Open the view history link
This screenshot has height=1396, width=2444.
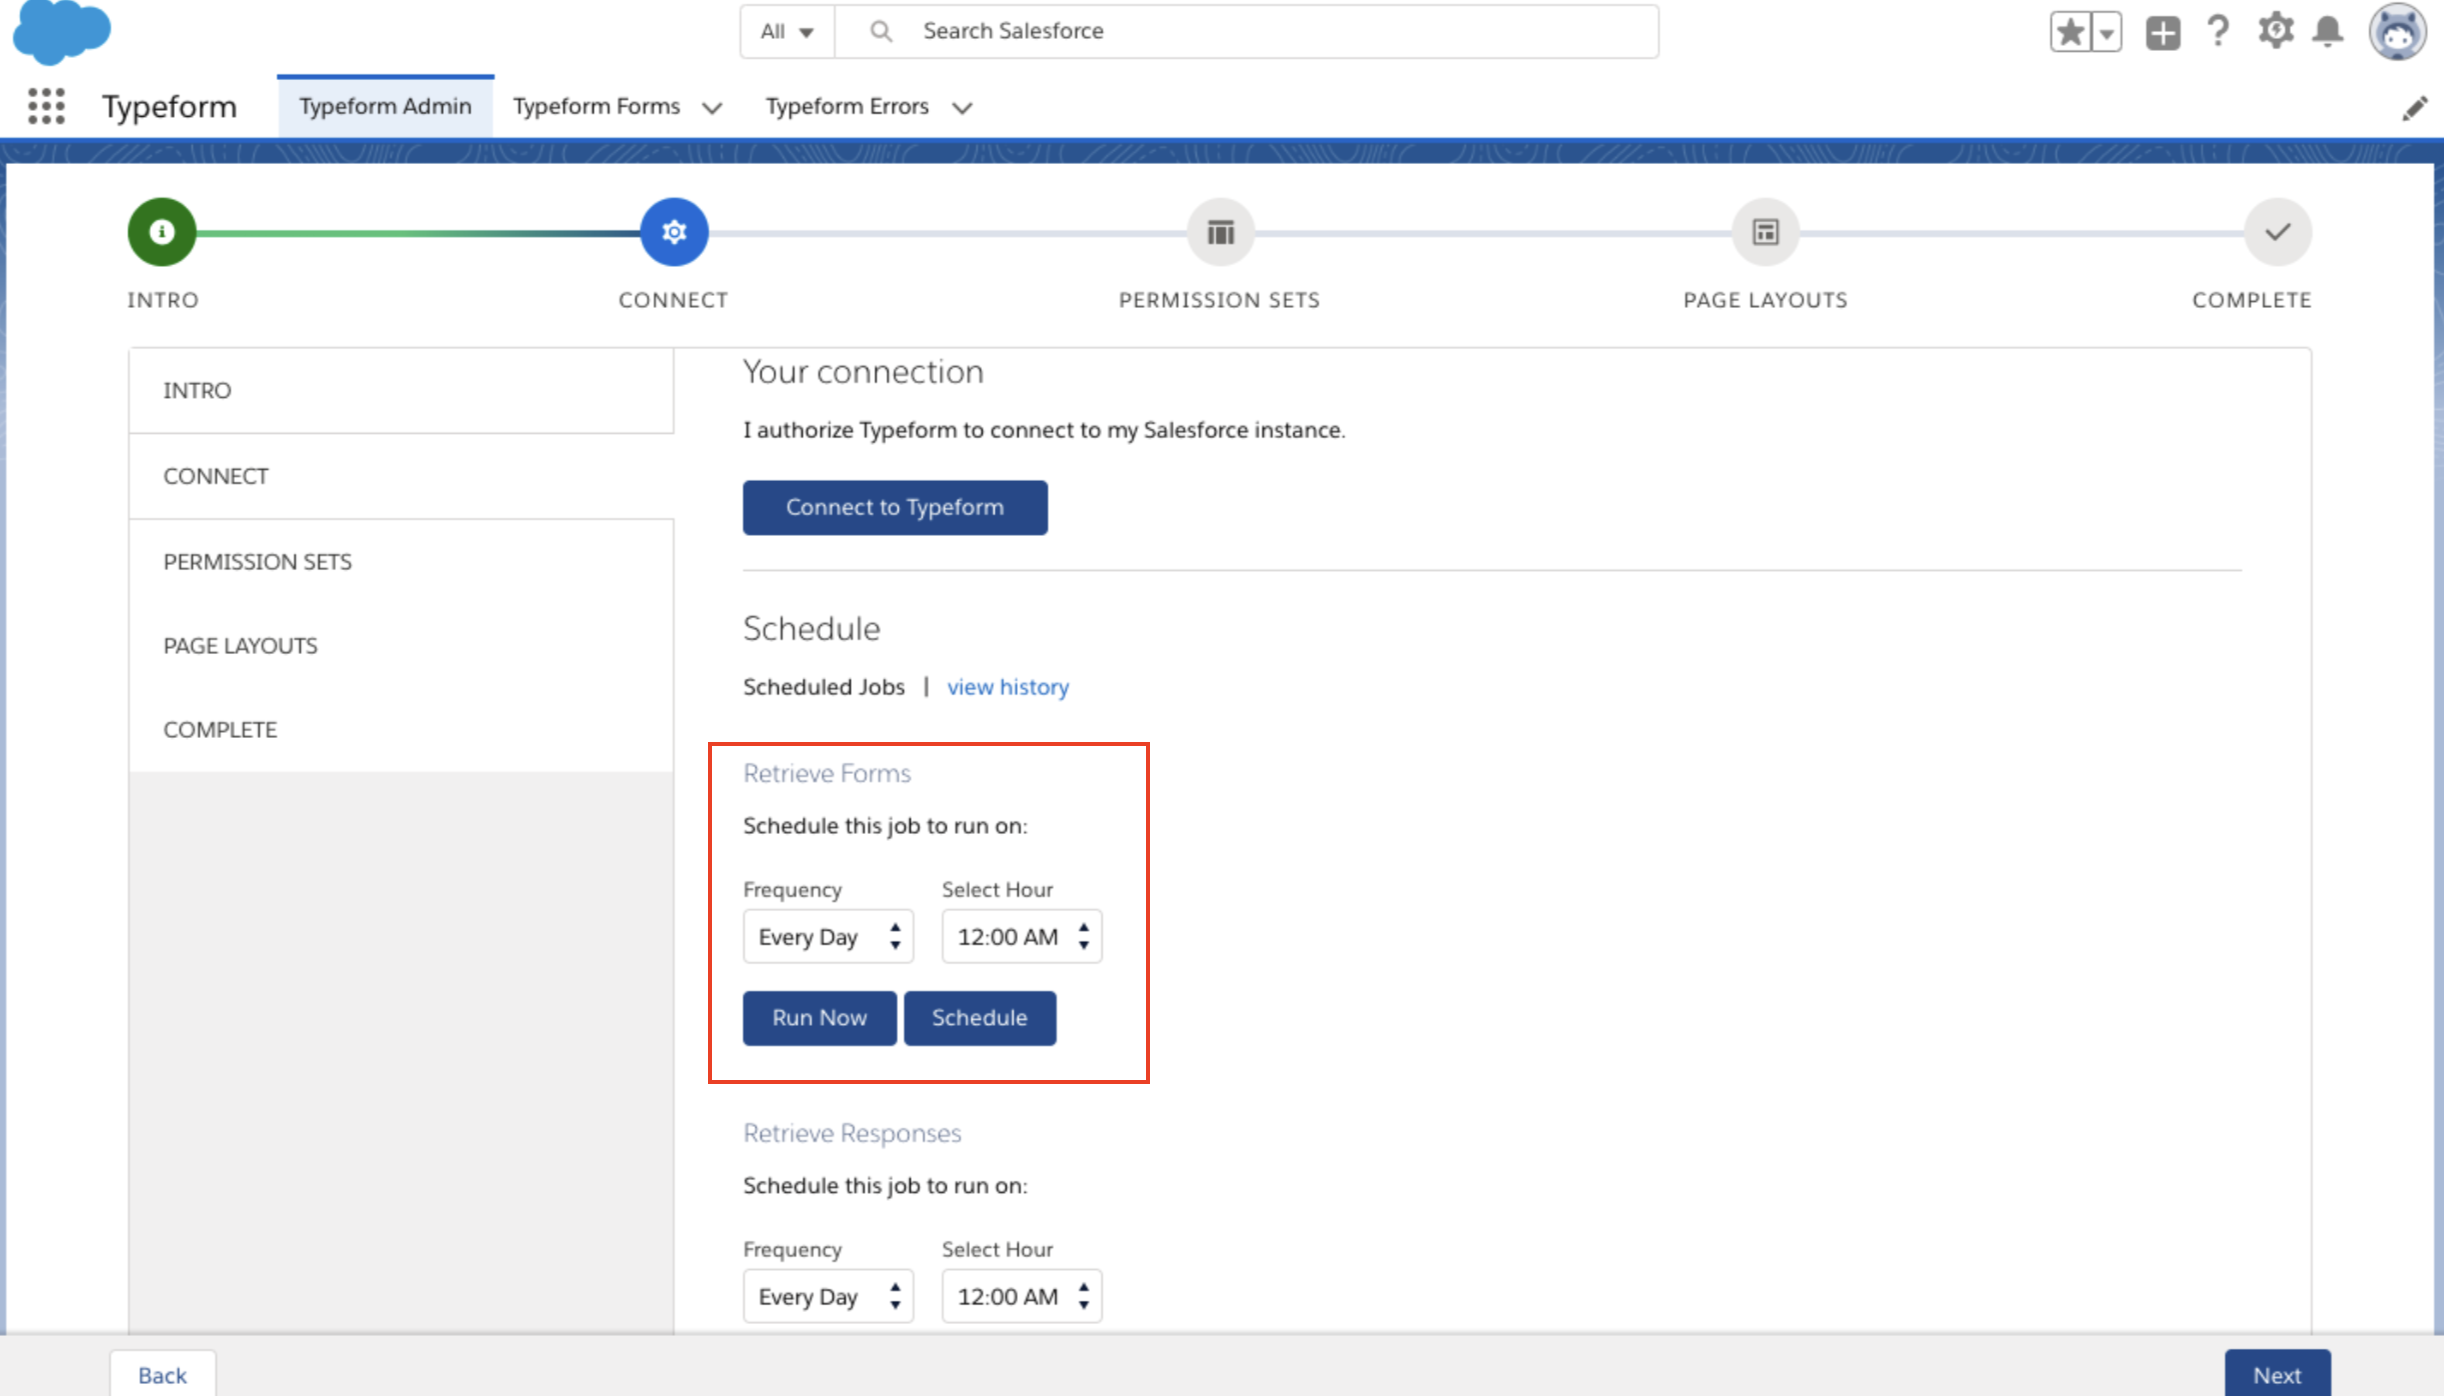click(x=1008, y=687)
